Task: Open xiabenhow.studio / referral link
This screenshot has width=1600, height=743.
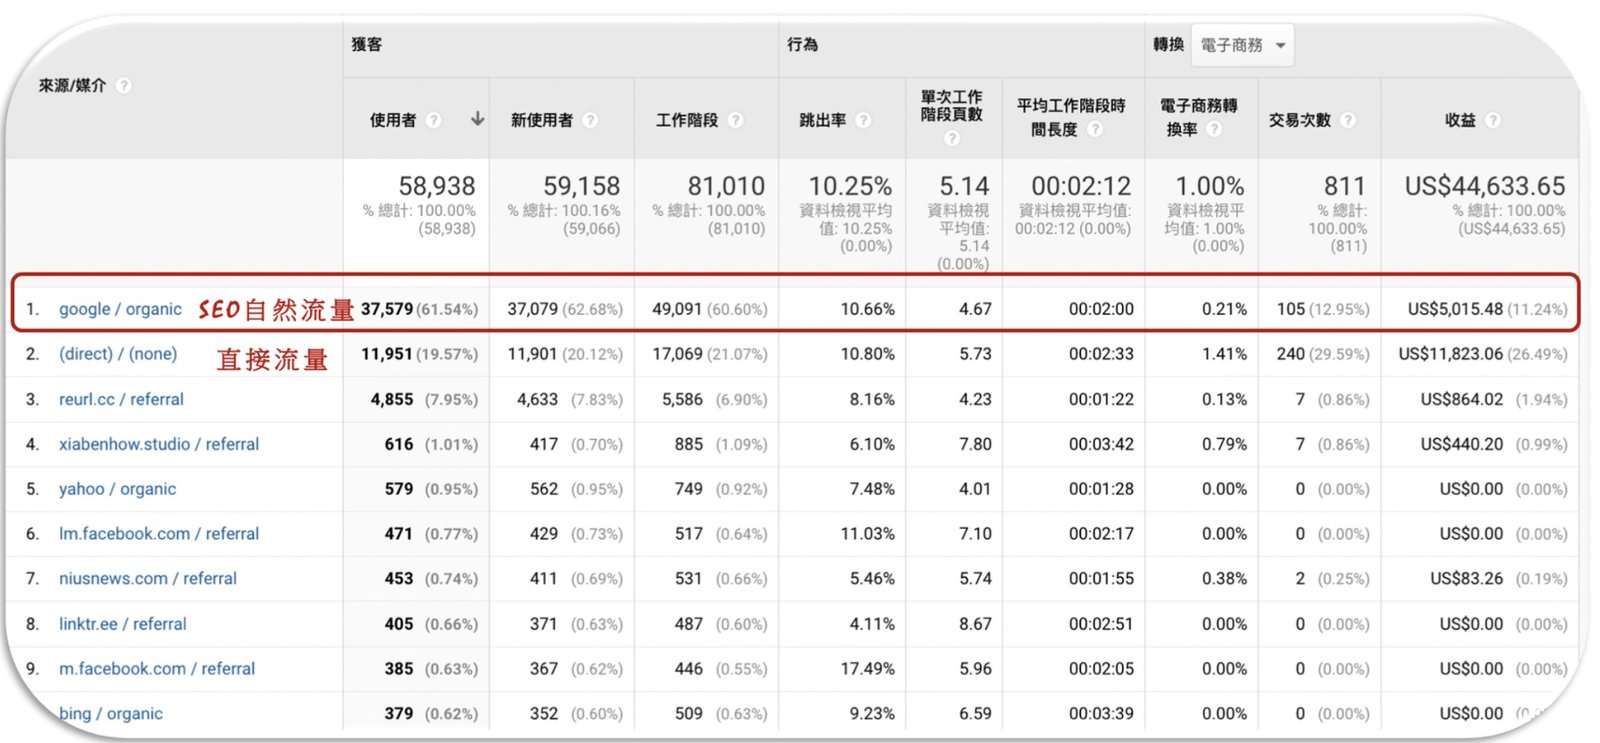Action: coord(159,444)
